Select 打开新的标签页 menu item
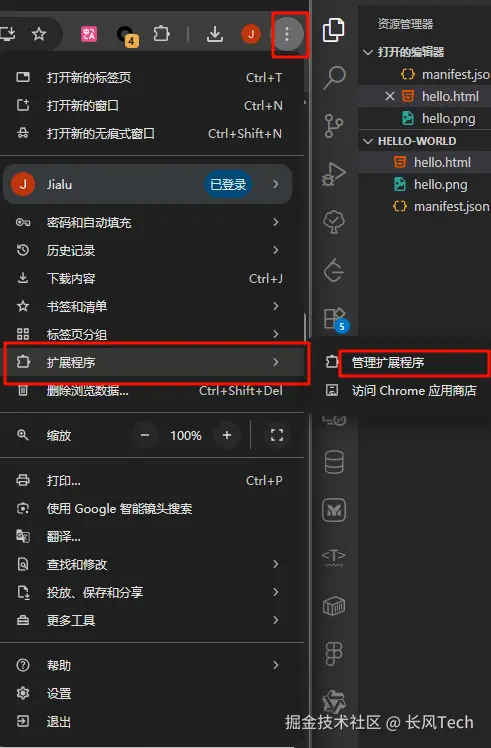 tap(152, 77)
